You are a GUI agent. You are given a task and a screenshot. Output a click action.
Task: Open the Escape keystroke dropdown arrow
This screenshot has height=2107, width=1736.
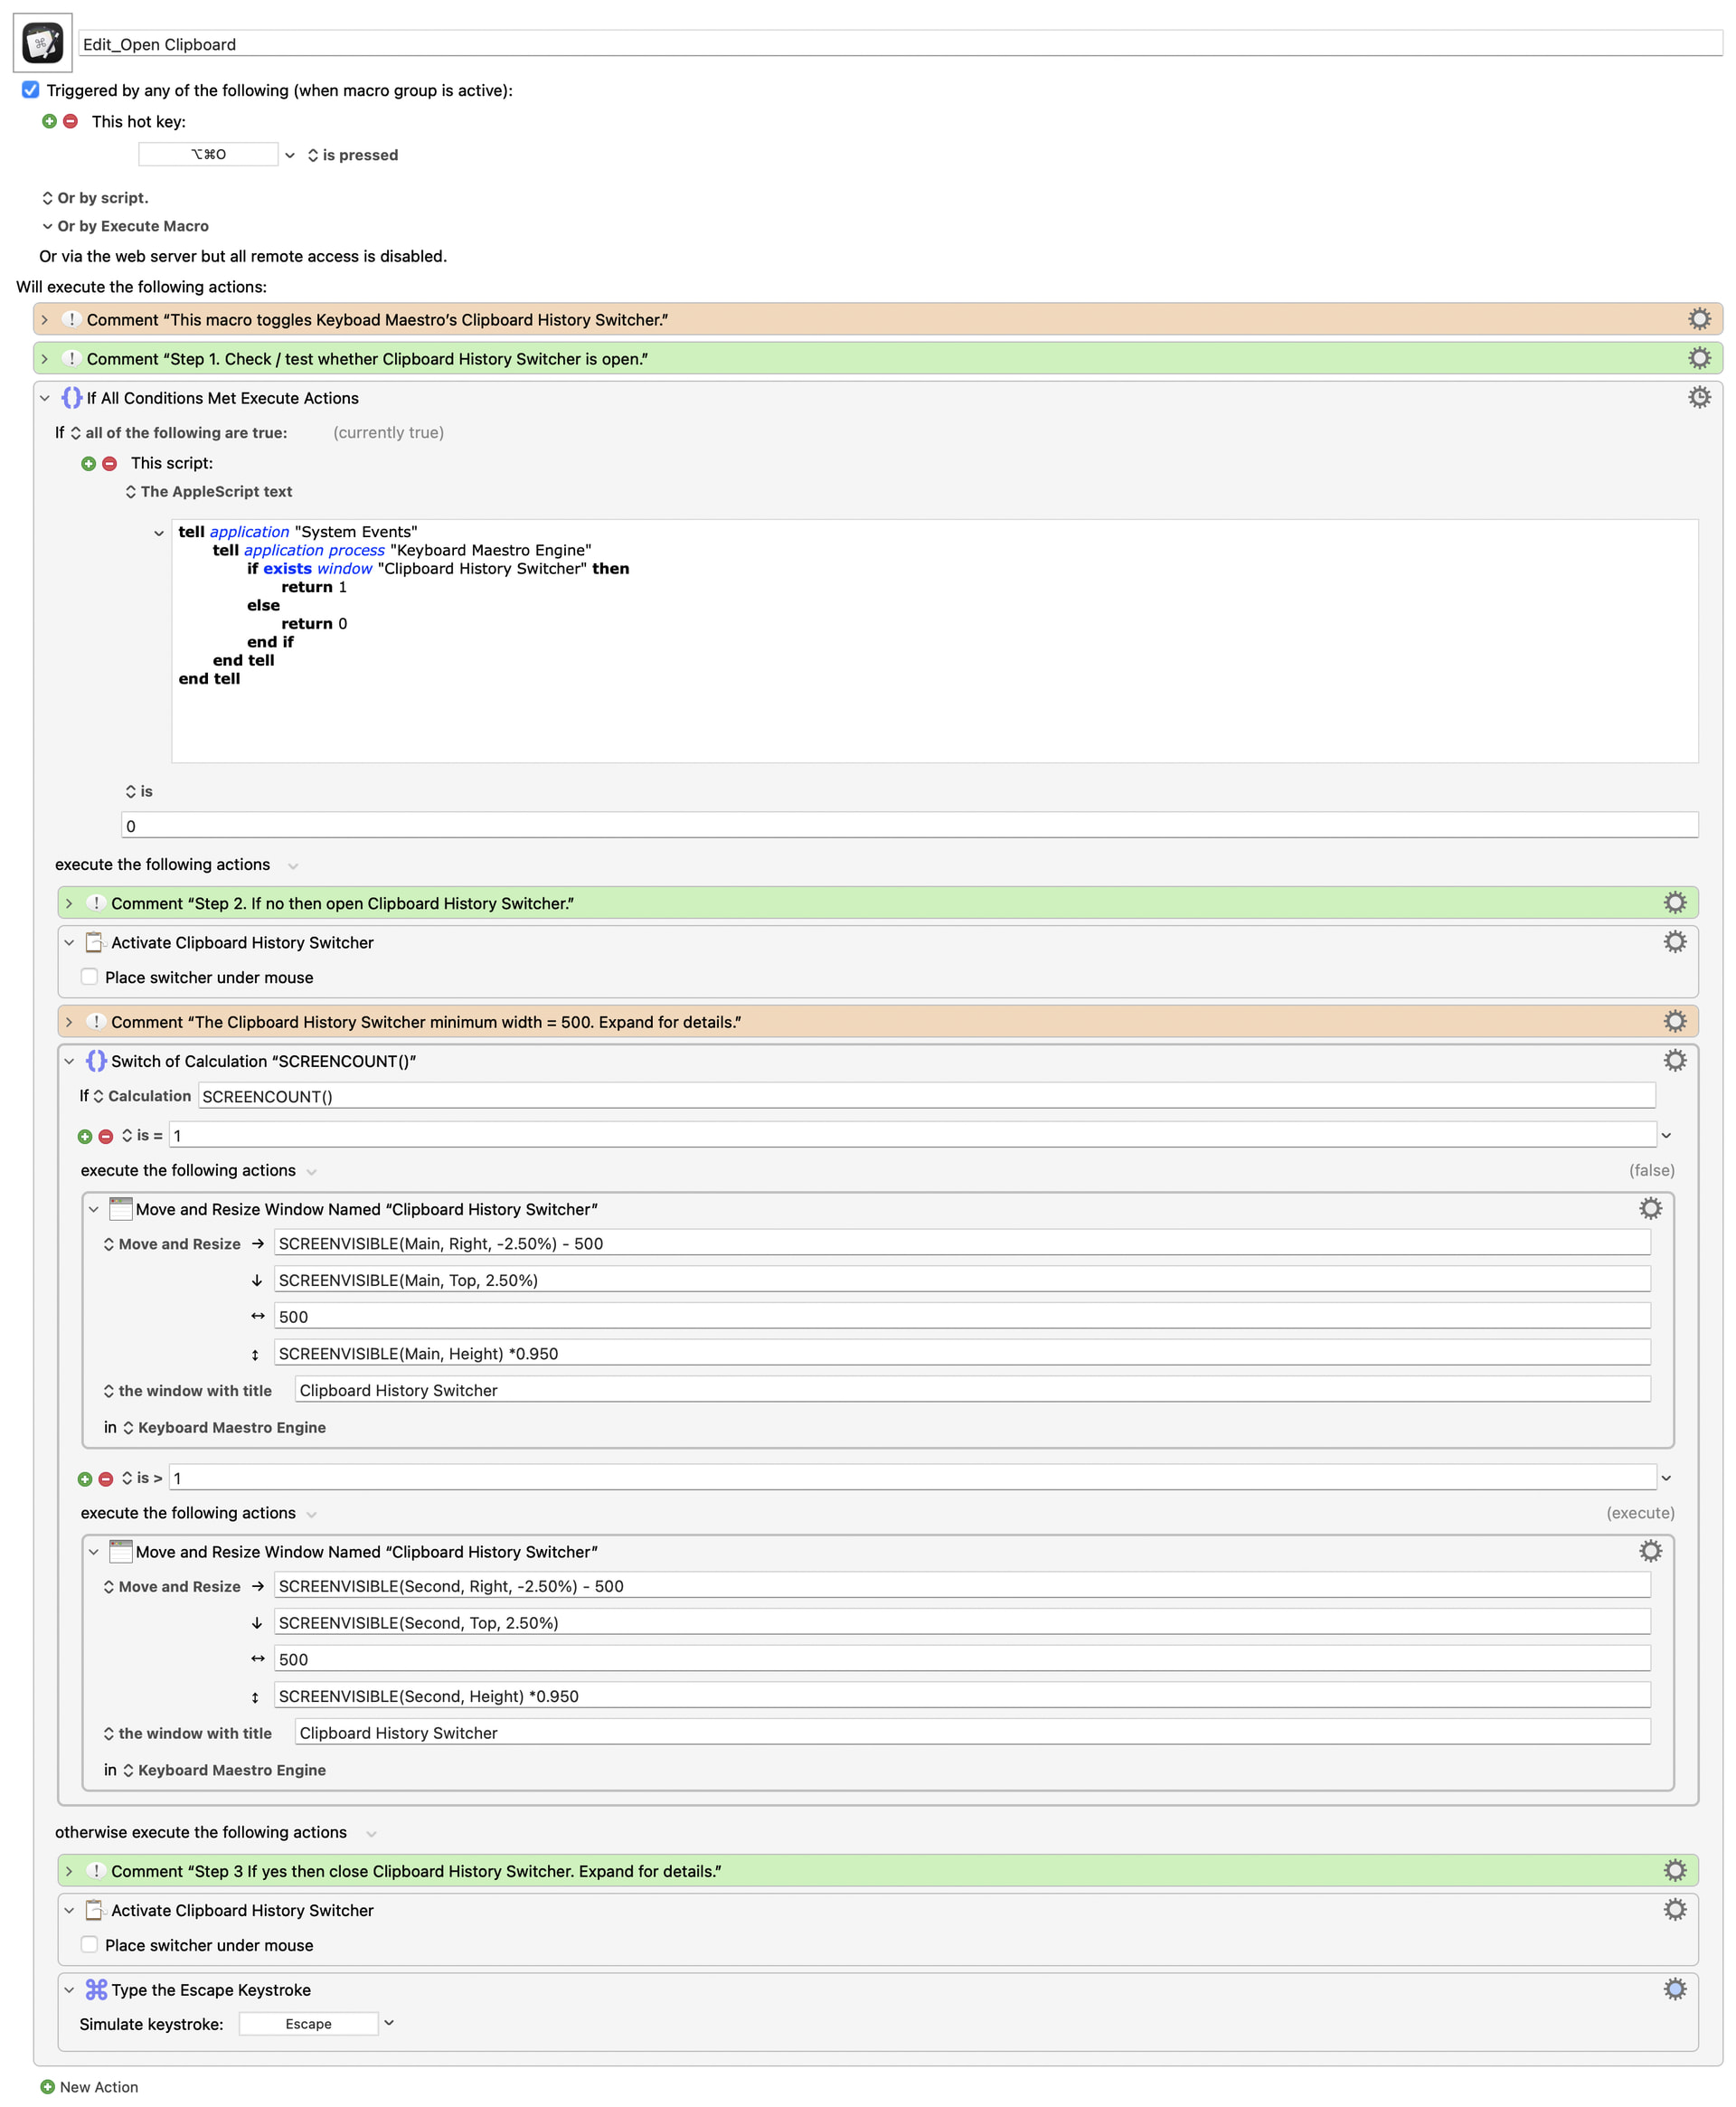389,2022
